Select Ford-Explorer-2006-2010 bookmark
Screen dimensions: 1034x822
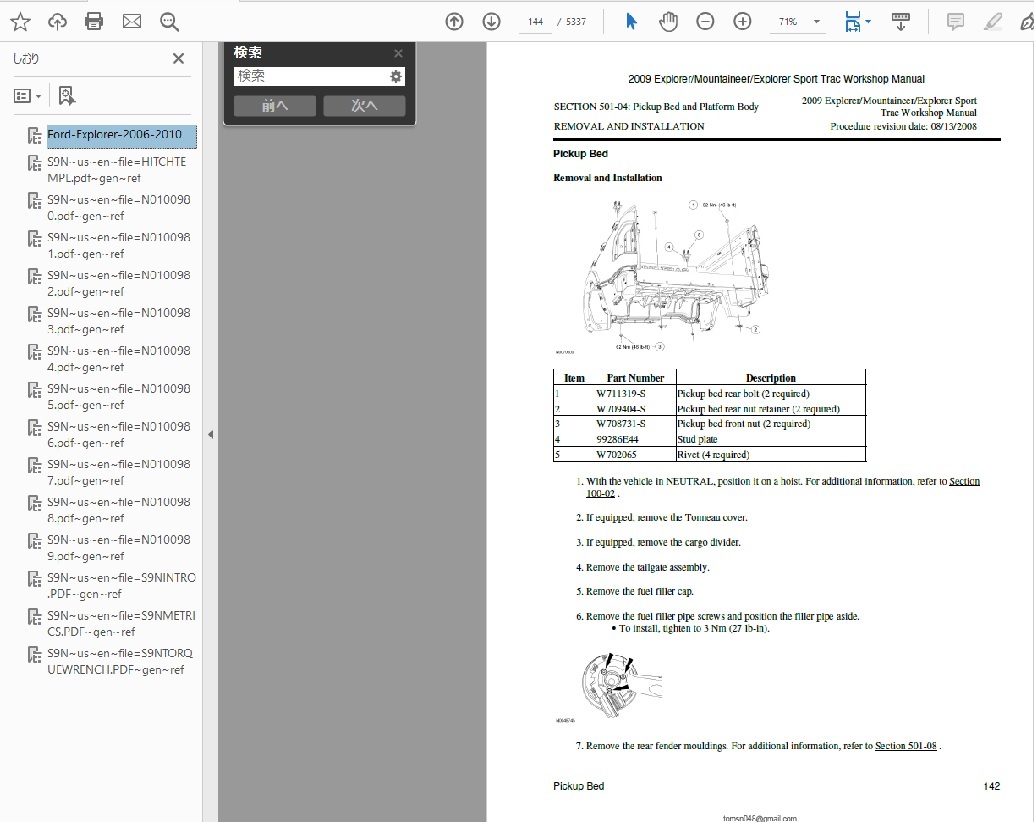(121, 135)
